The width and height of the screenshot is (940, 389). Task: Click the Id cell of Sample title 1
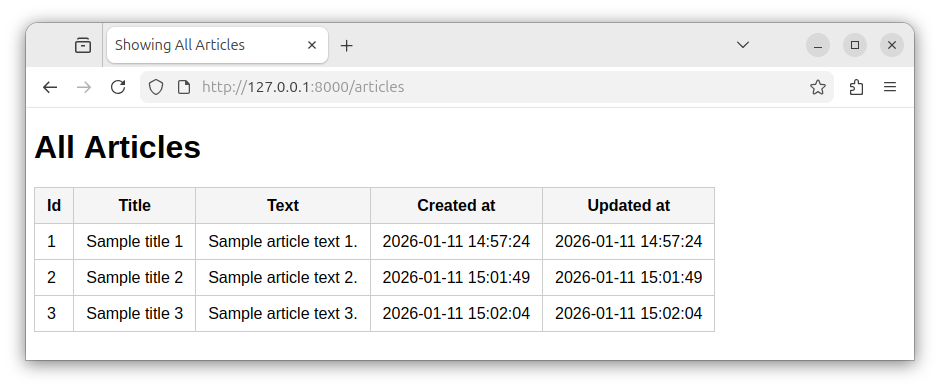coord(54,242)
